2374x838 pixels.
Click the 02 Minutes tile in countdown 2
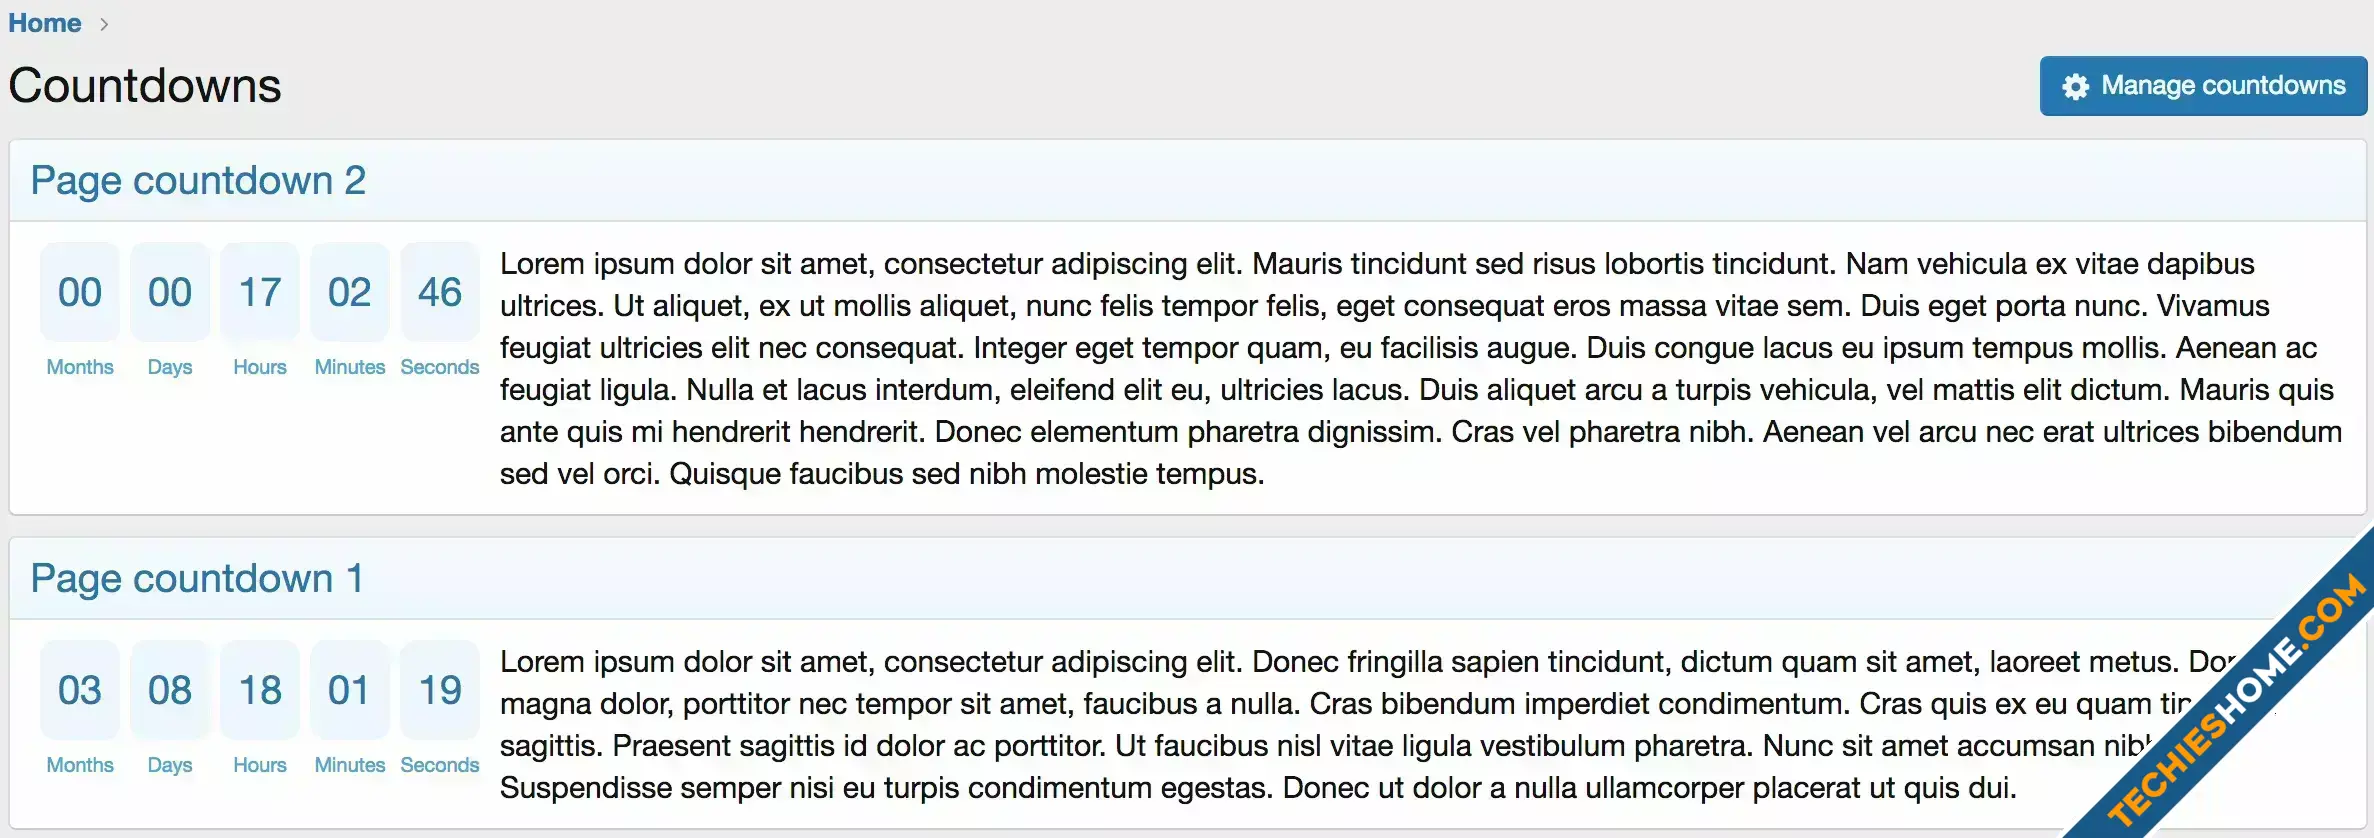click(350, 292)
